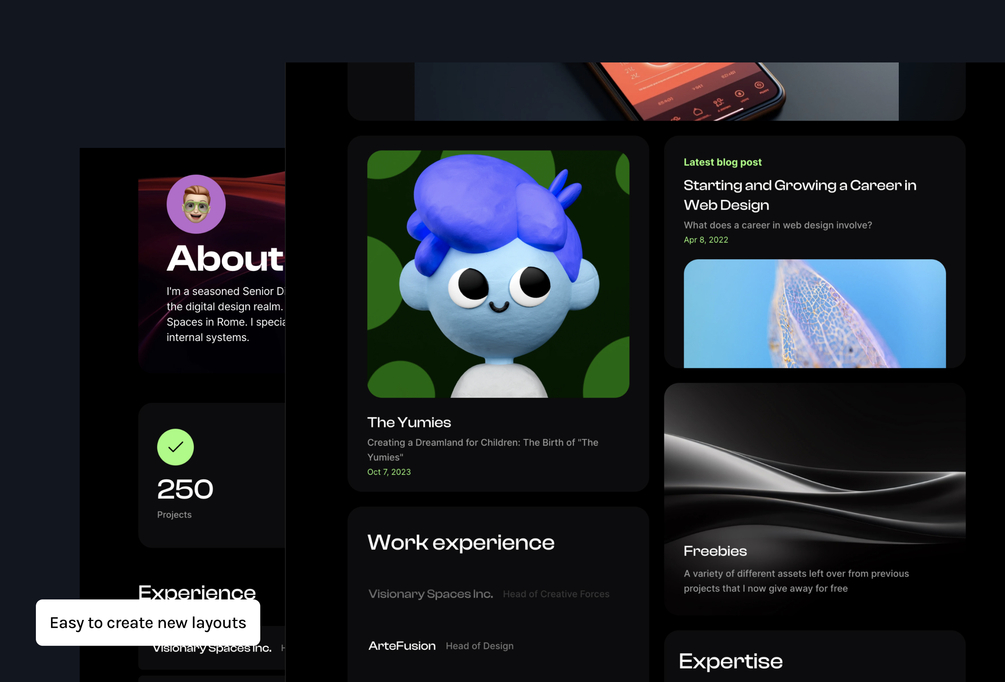Open the leaf wing blog post image
This screenshot has width=1005, height=682.
(x=815, y=313)
